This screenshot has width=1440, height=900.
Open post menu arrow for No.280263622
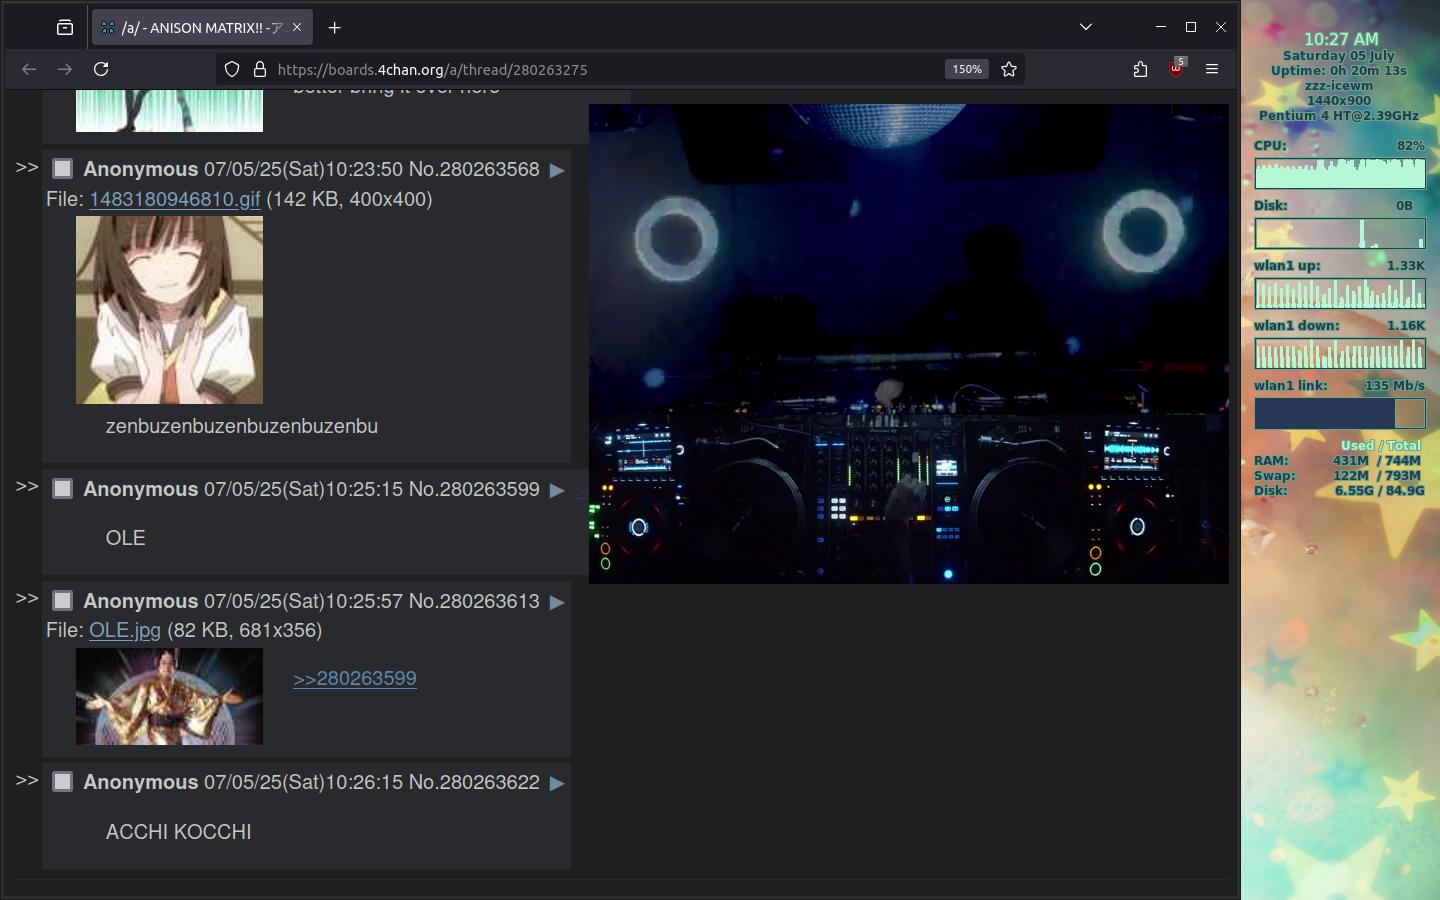pyautogui.click(x=557, y=783)
